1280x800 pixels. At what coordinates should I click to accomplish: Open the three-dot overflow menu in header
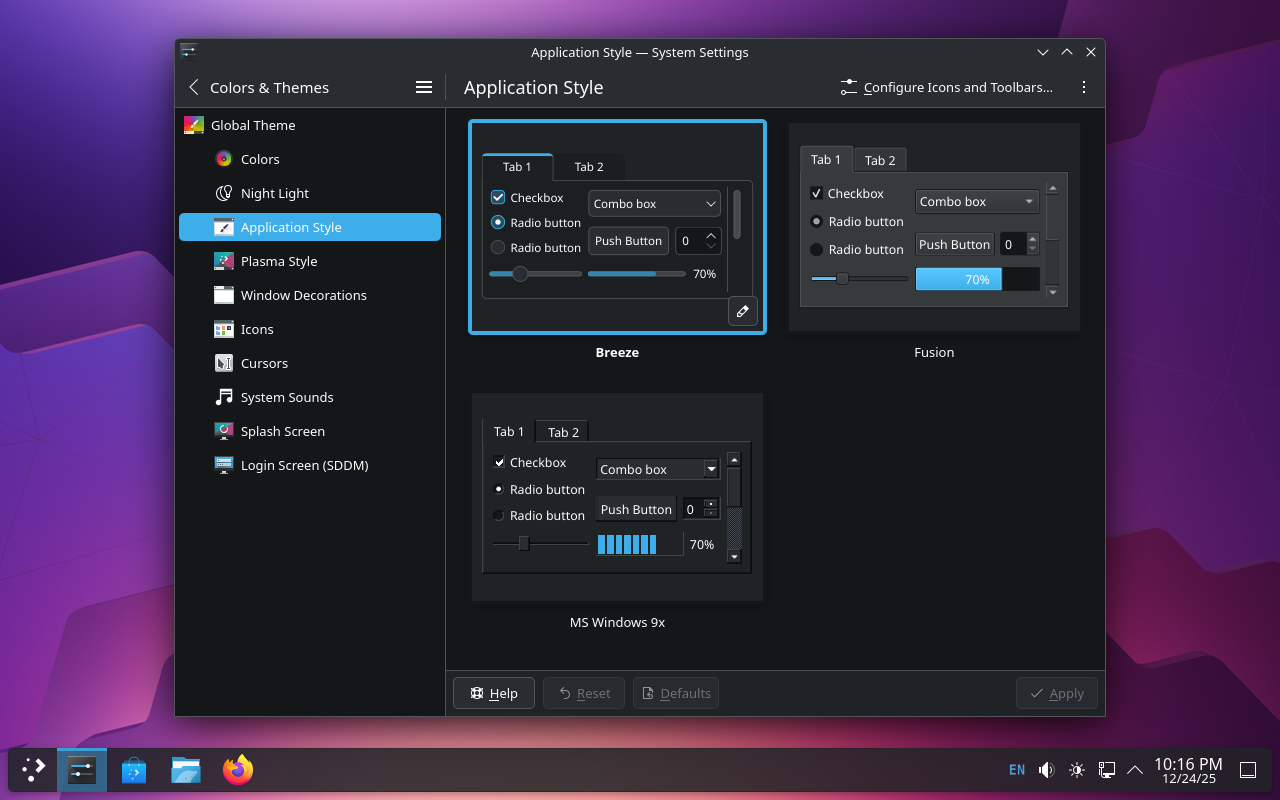(x=1084, y=88)
